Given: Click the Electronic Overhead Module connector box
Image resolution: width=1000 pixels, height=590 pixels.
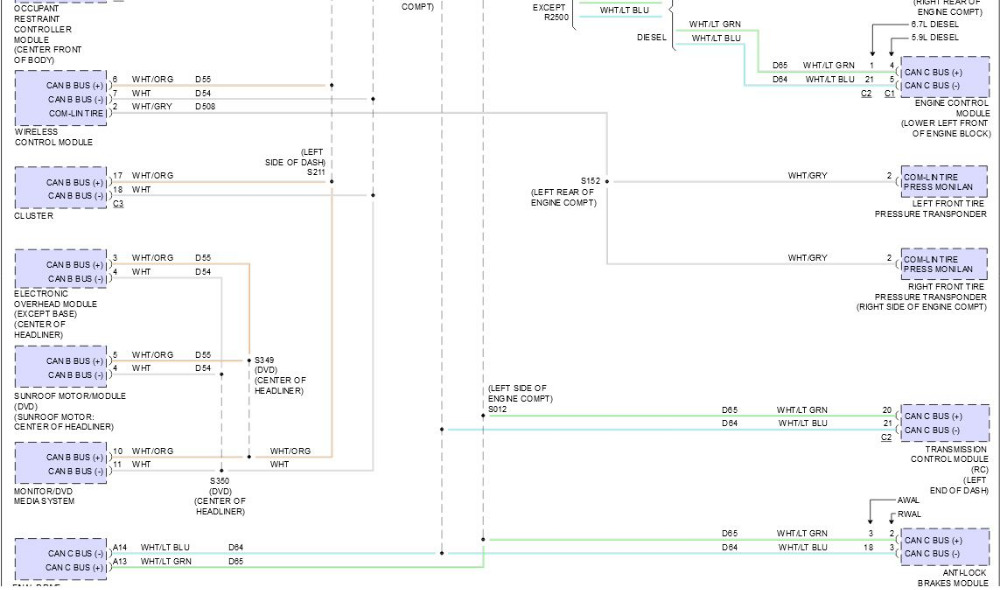Looking at the screenshot, I should [x=61, y=269].
